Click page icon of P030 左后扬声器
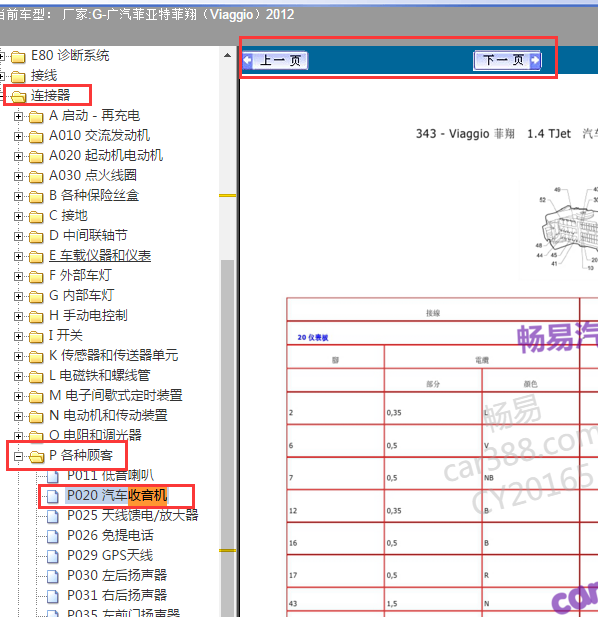 pos(53,577)
